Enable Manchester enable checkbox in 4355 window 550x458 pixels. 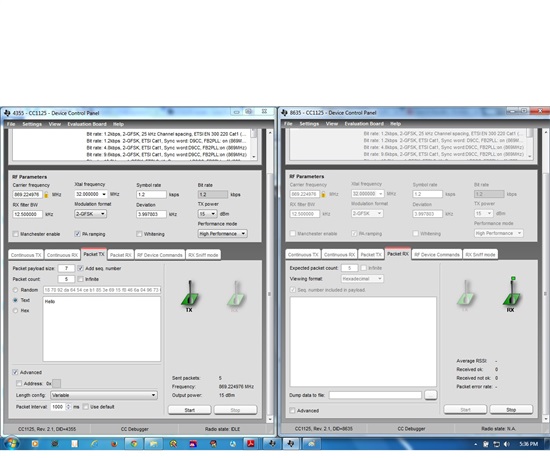(15, 234)
